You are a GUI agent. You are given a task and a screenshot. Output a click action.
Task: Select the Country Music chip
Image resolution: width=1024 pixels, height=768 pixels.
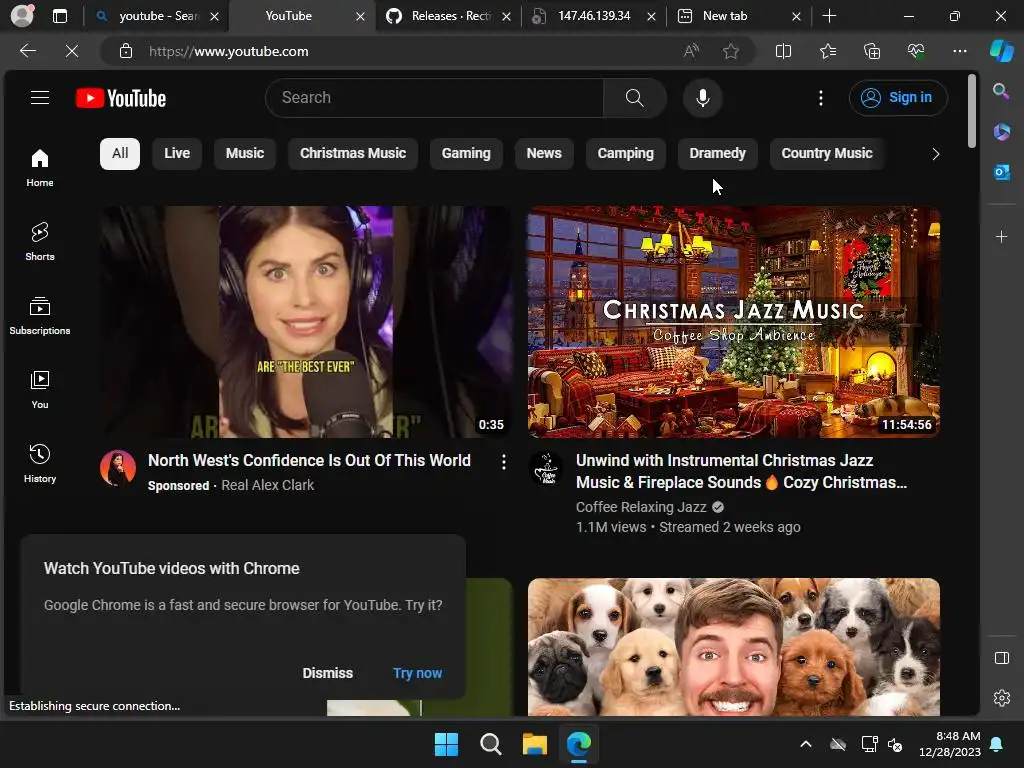tap(827, 153)
